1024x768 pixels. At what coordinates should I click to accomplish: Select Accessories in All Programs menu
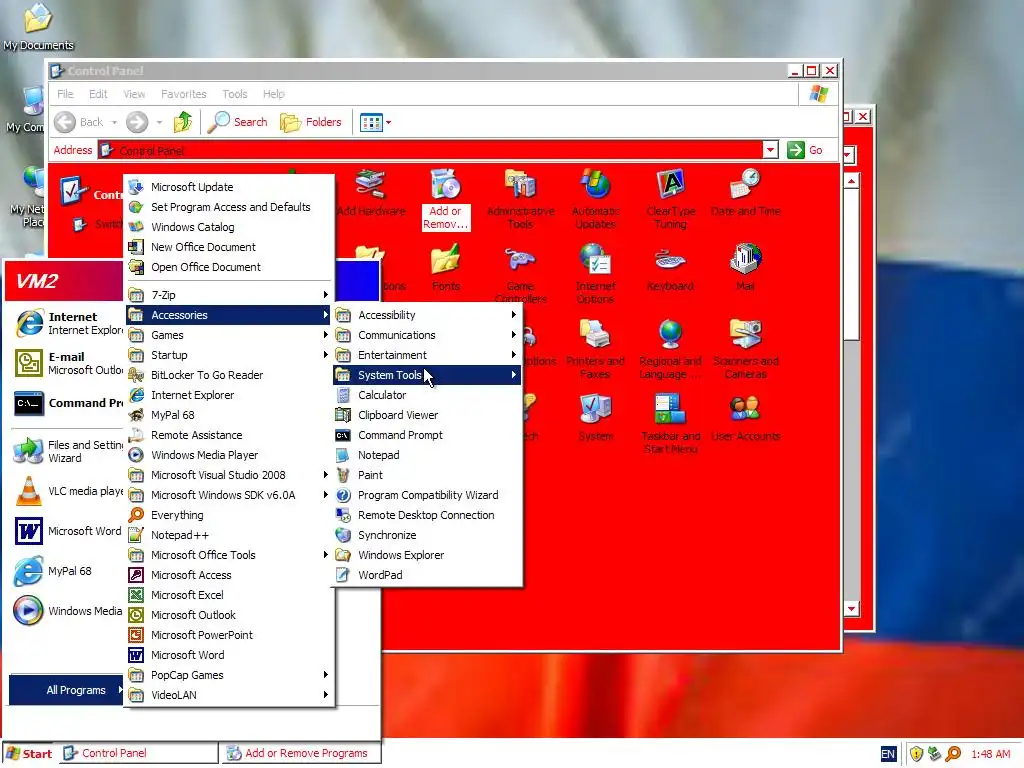[x=229, y=315]
